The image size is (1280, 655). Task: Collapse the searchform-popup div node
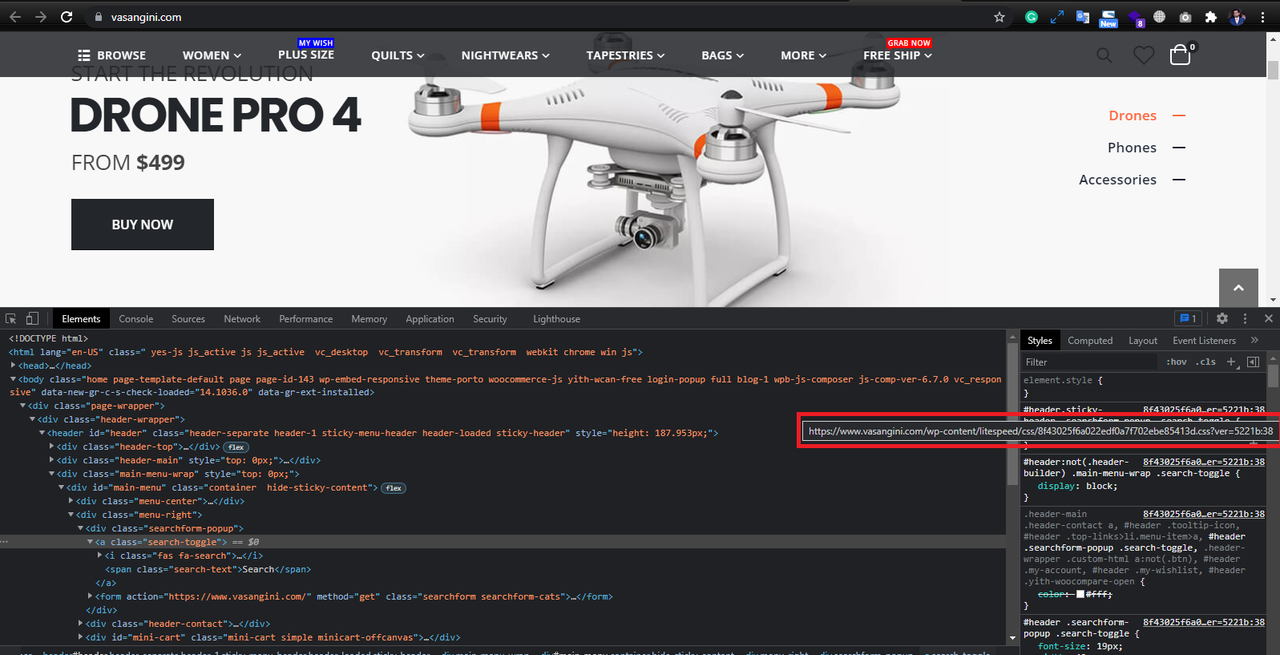tap(81, 528)
